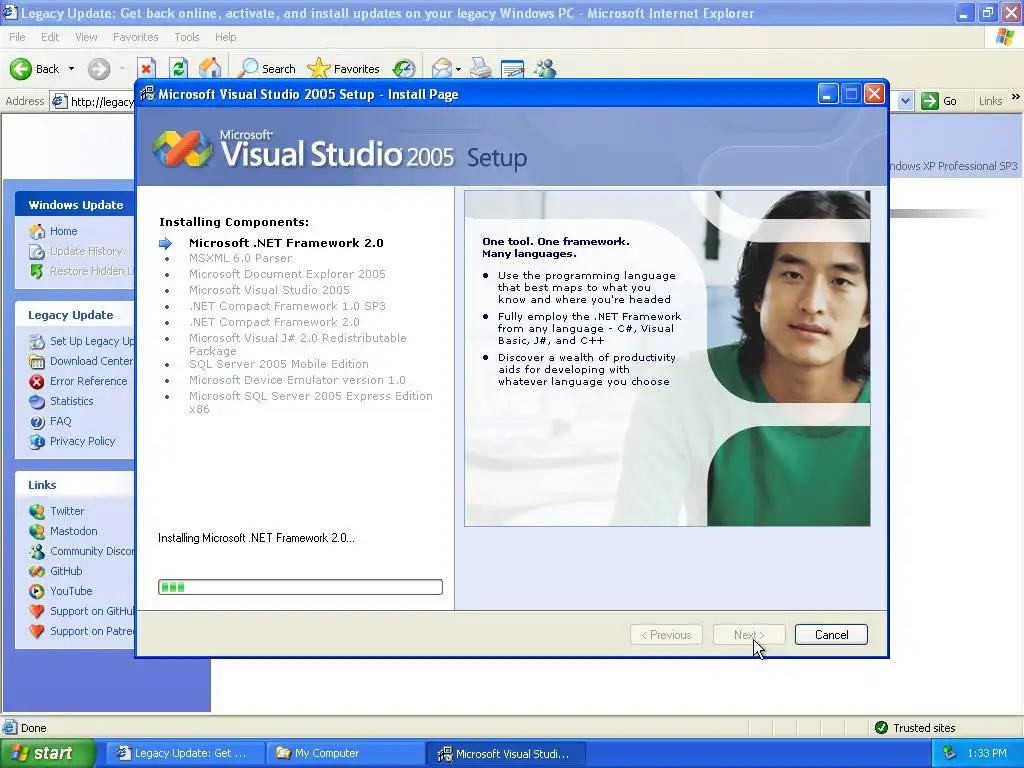Screen dimensions: 1024x768
Task: Open the Mastodon link in sidebar
Action: 74,532
